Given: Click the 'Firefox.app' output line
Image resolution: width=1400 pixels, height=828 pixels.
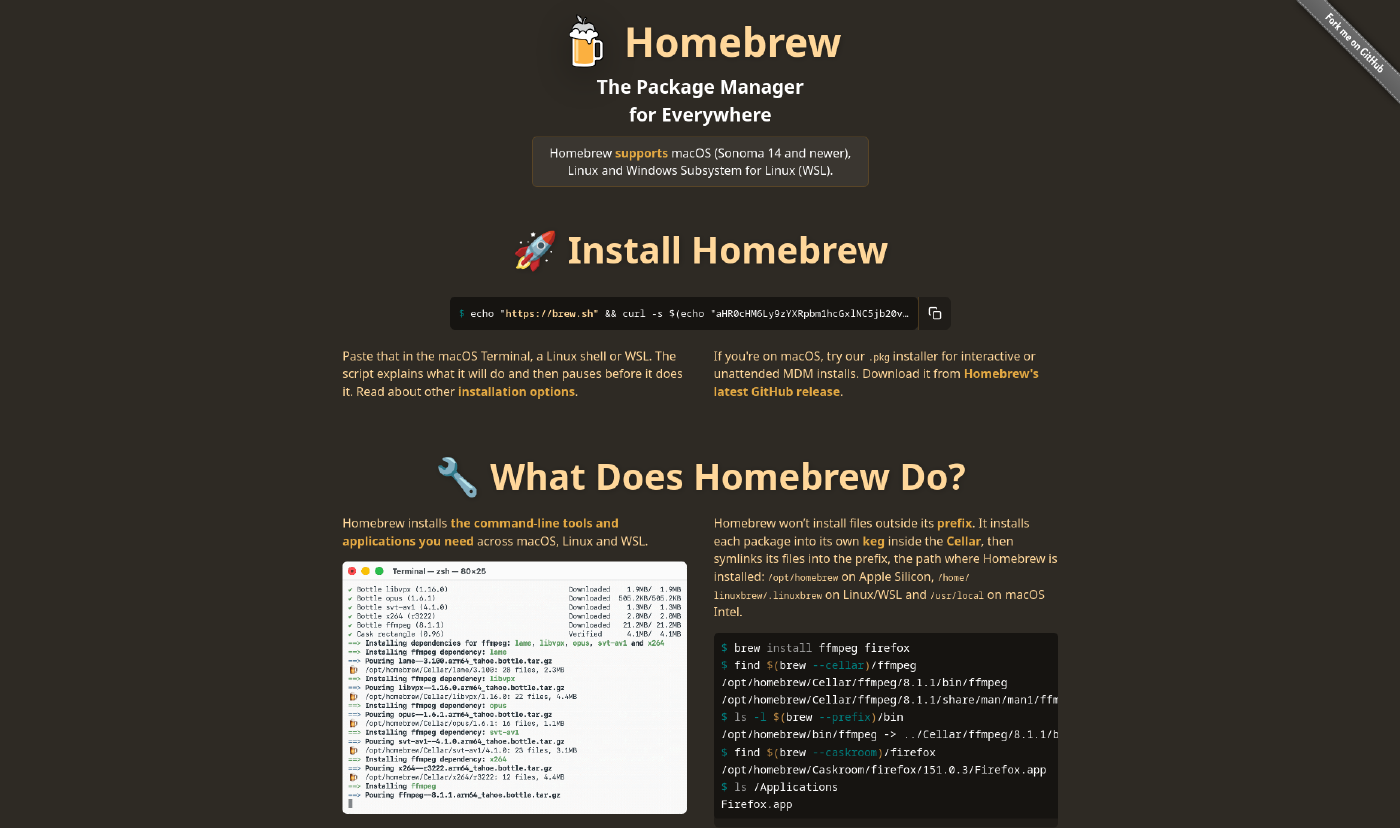Looking at the screenshot, I should pyautogui.click(x=756, y=804).
